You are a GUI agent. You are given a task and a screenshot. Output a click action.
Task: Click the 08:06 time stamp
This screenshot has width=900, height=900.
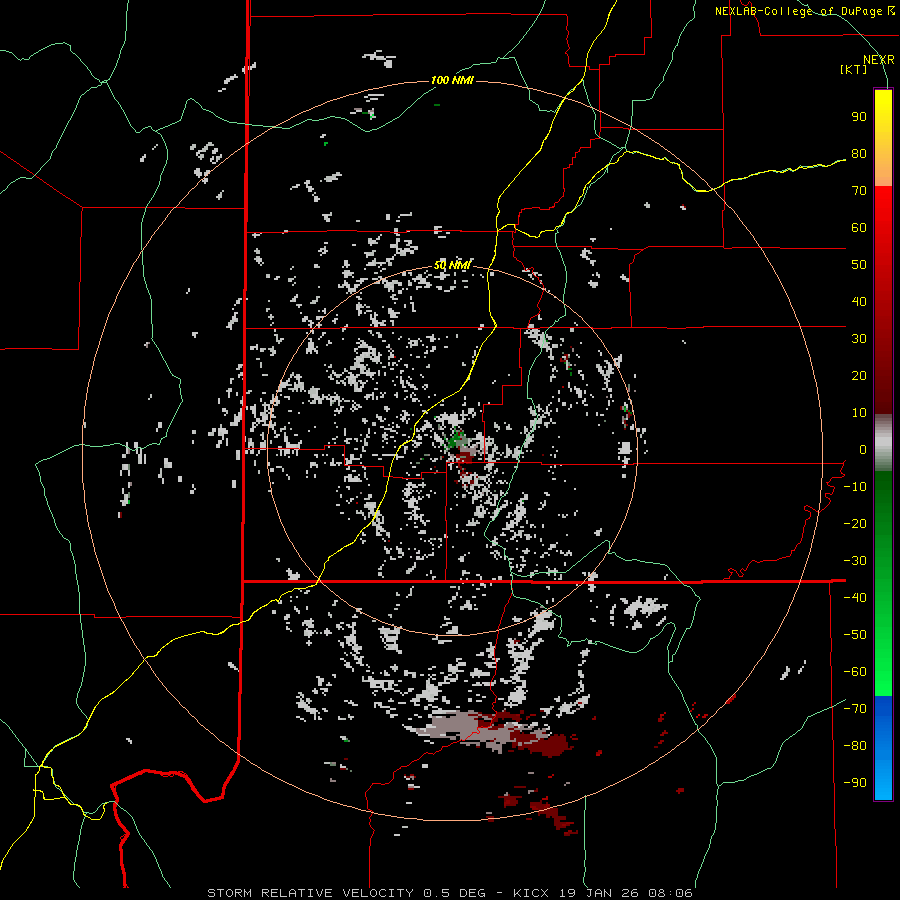pyautogui.click(x=670, y=893)
